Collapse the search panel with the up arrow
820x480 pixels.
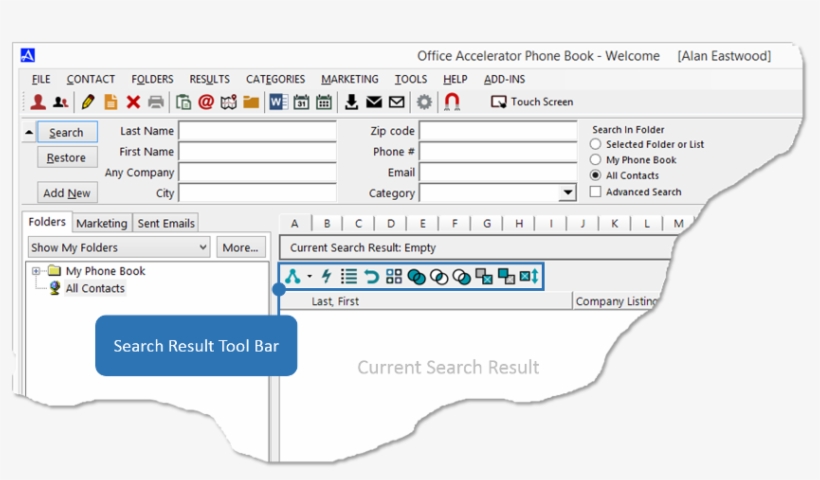[29, 132]
